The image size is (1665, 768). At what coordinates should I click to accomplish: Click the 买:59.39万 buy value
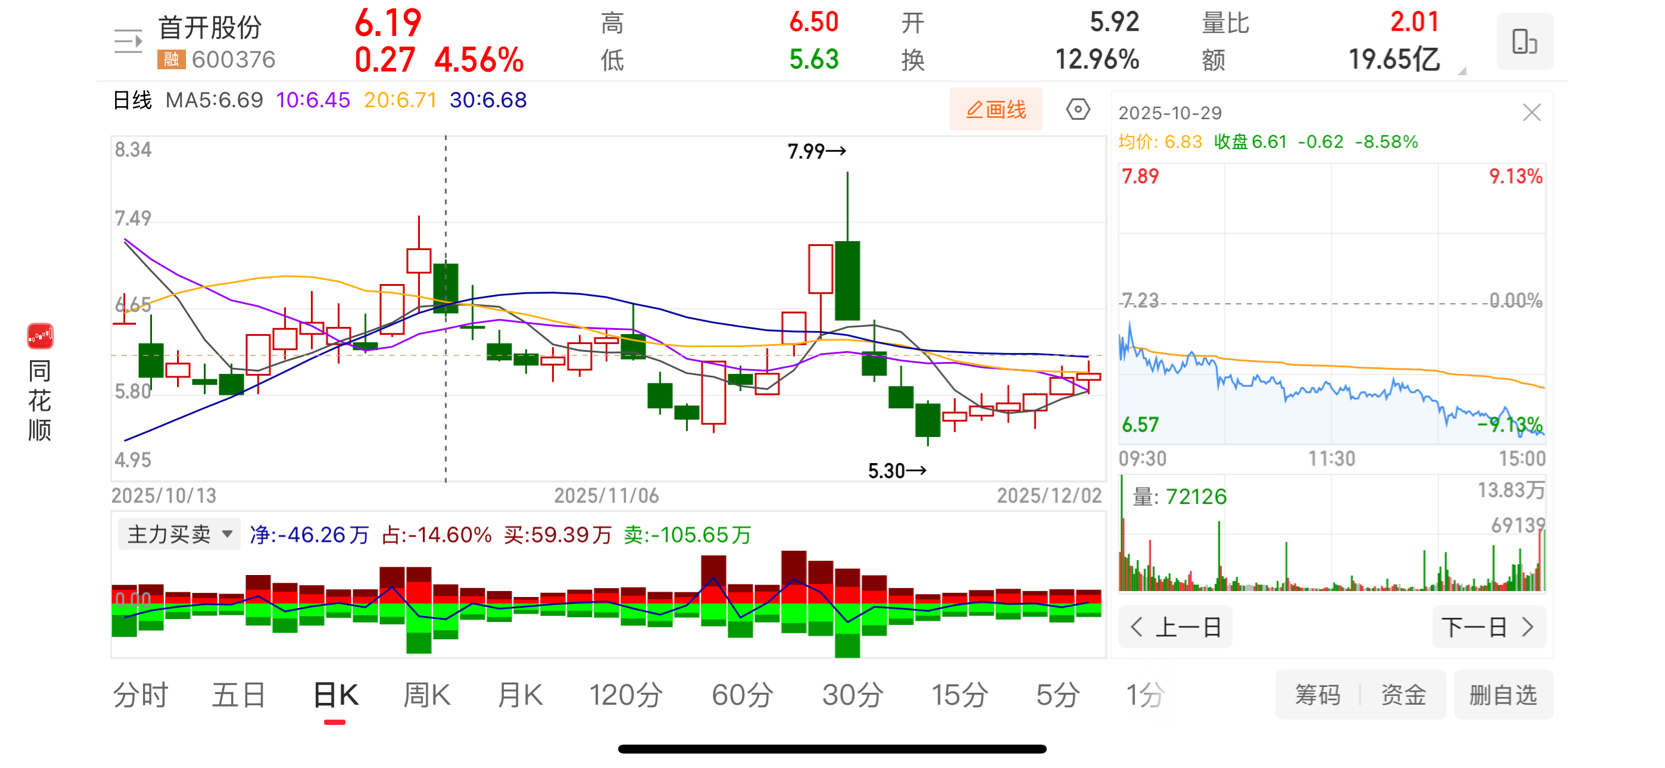pyautogui.click(x=558, y=535)
